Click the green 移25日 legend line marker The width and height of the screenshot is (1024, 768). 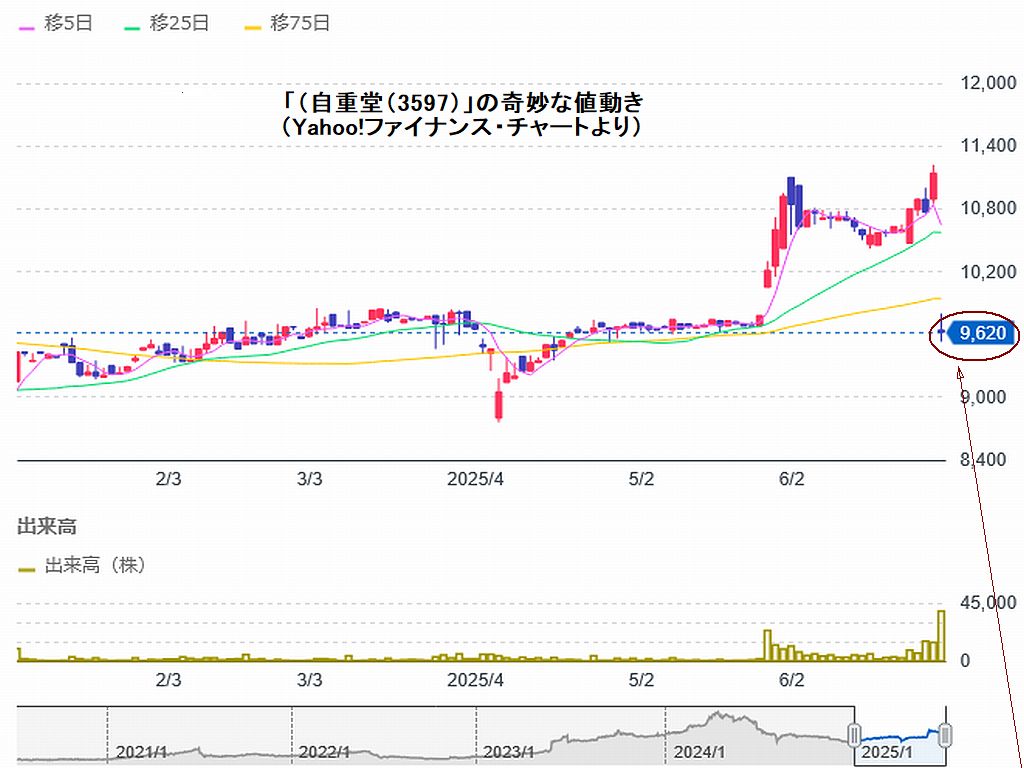[133, 27]
